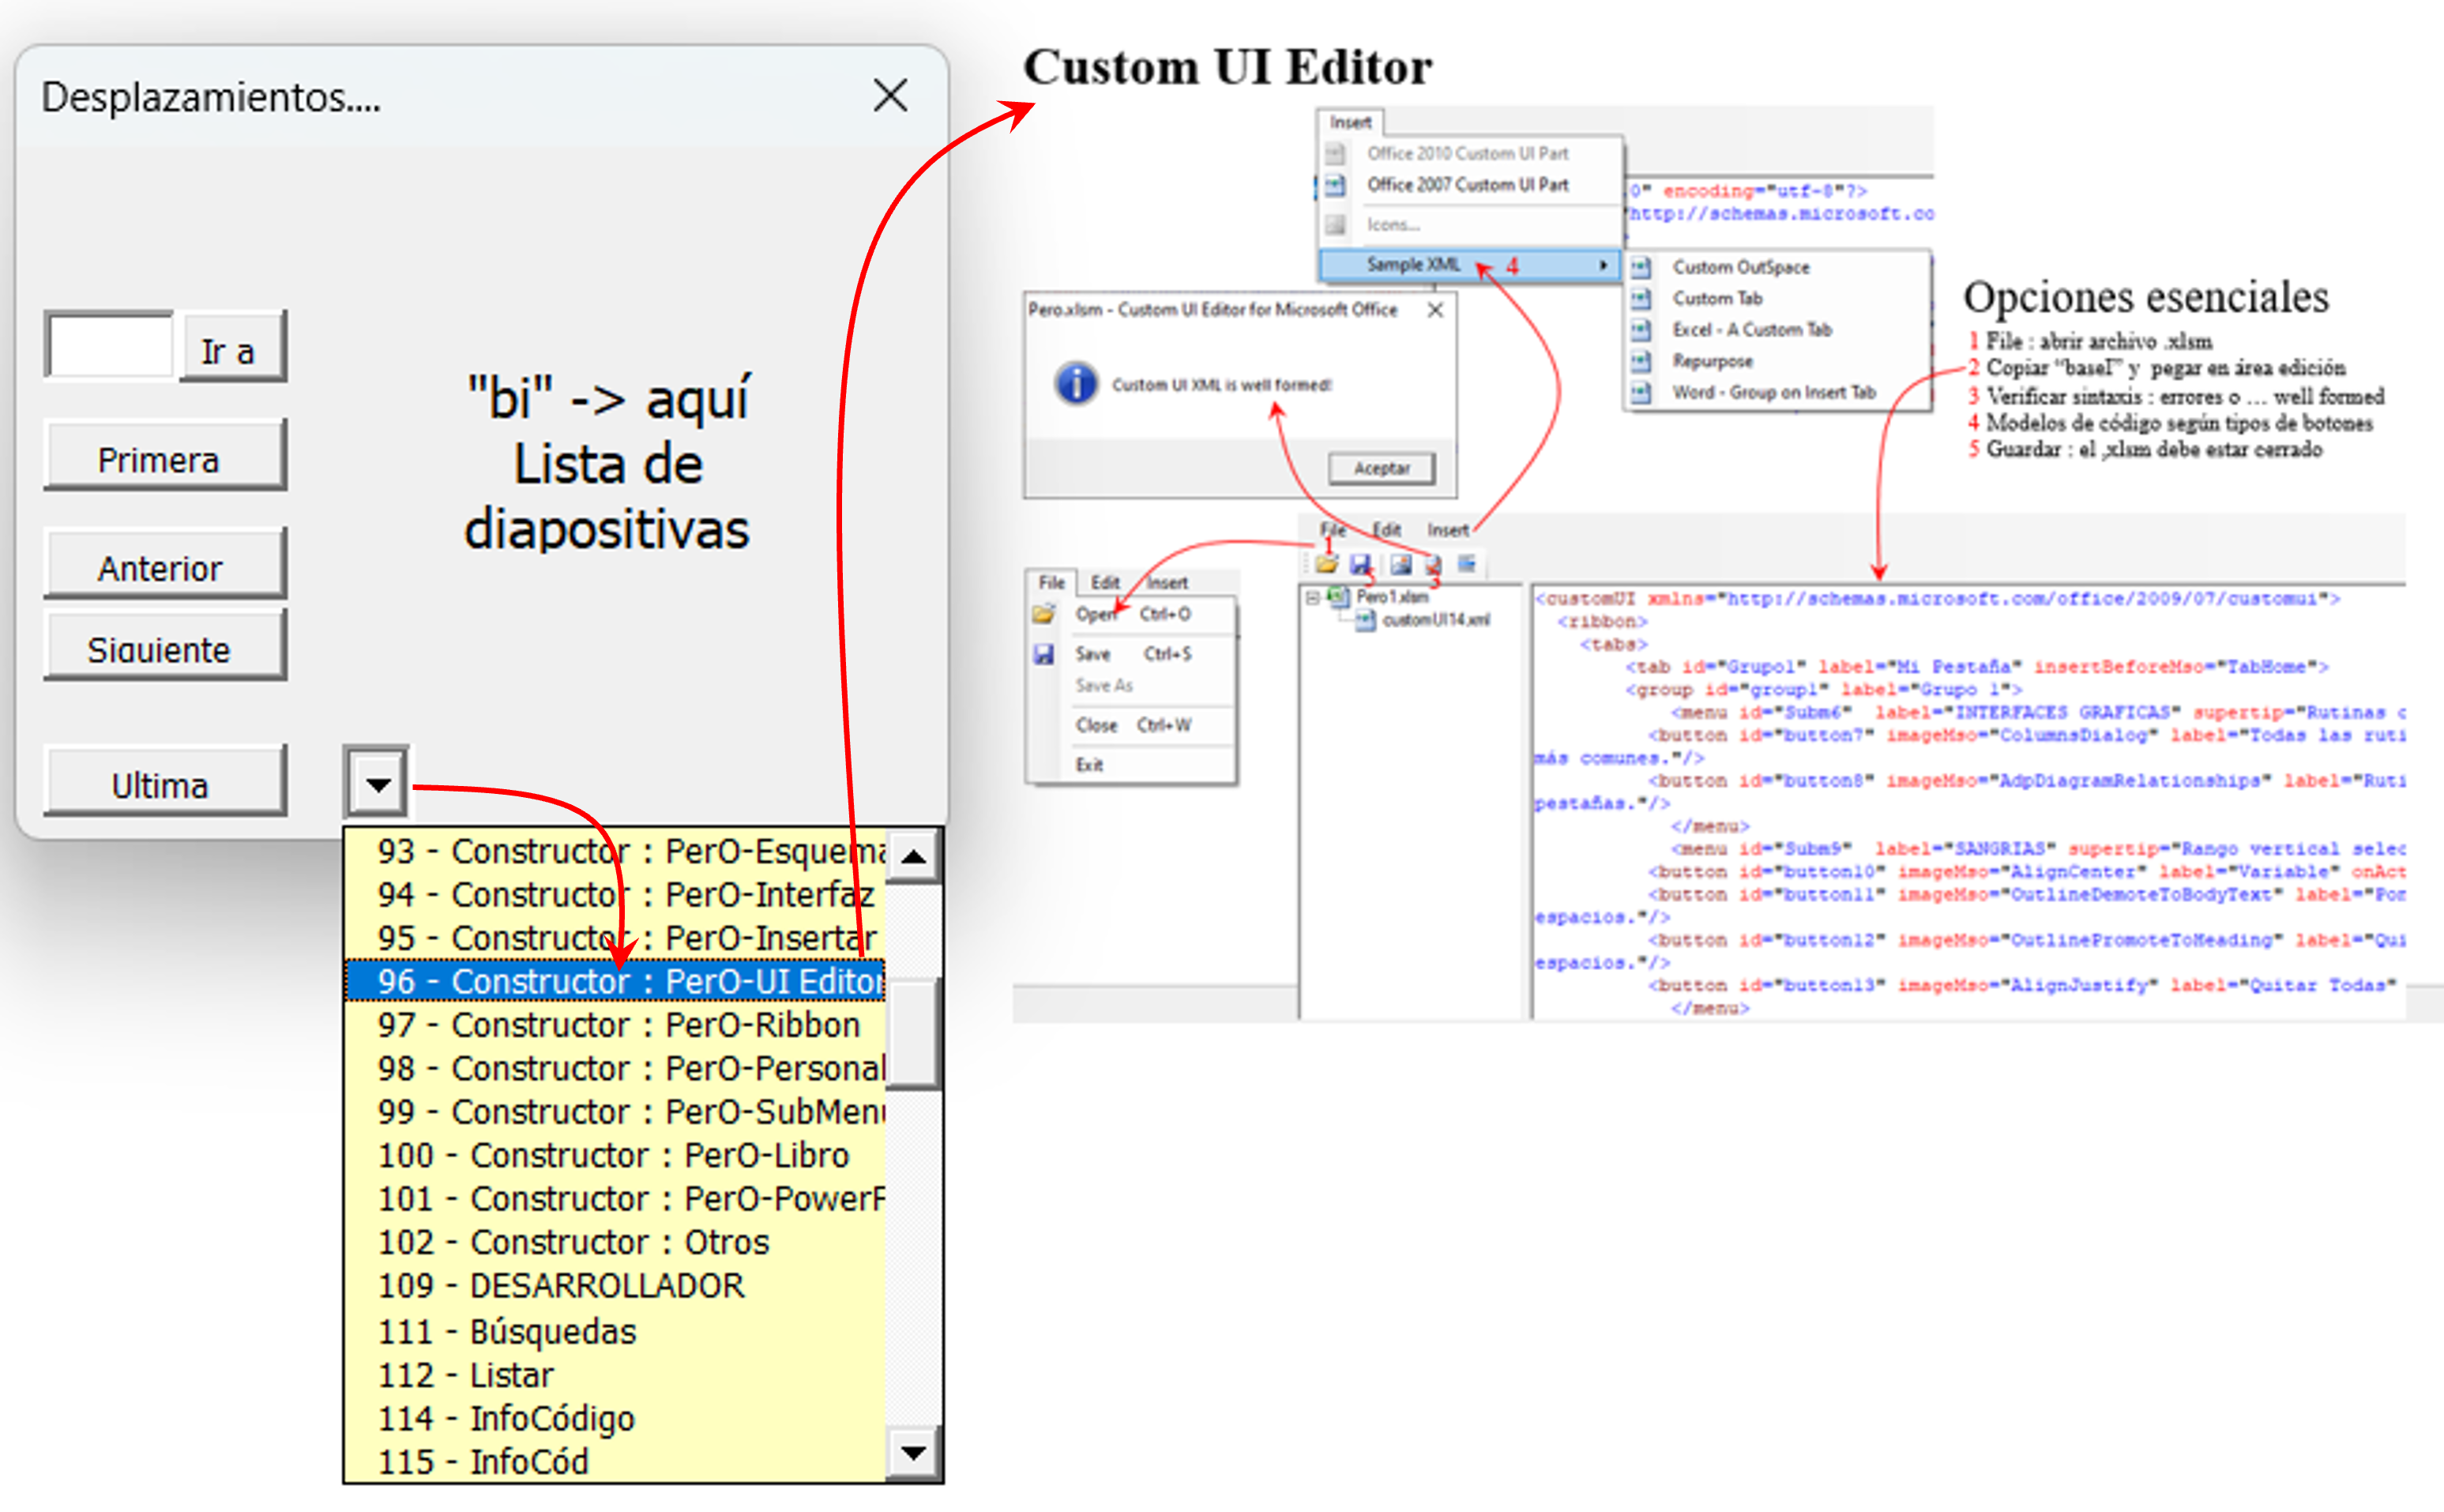The image size is (2444, 1512).
Task: Click the Ultima button
Action: (165, 783)
